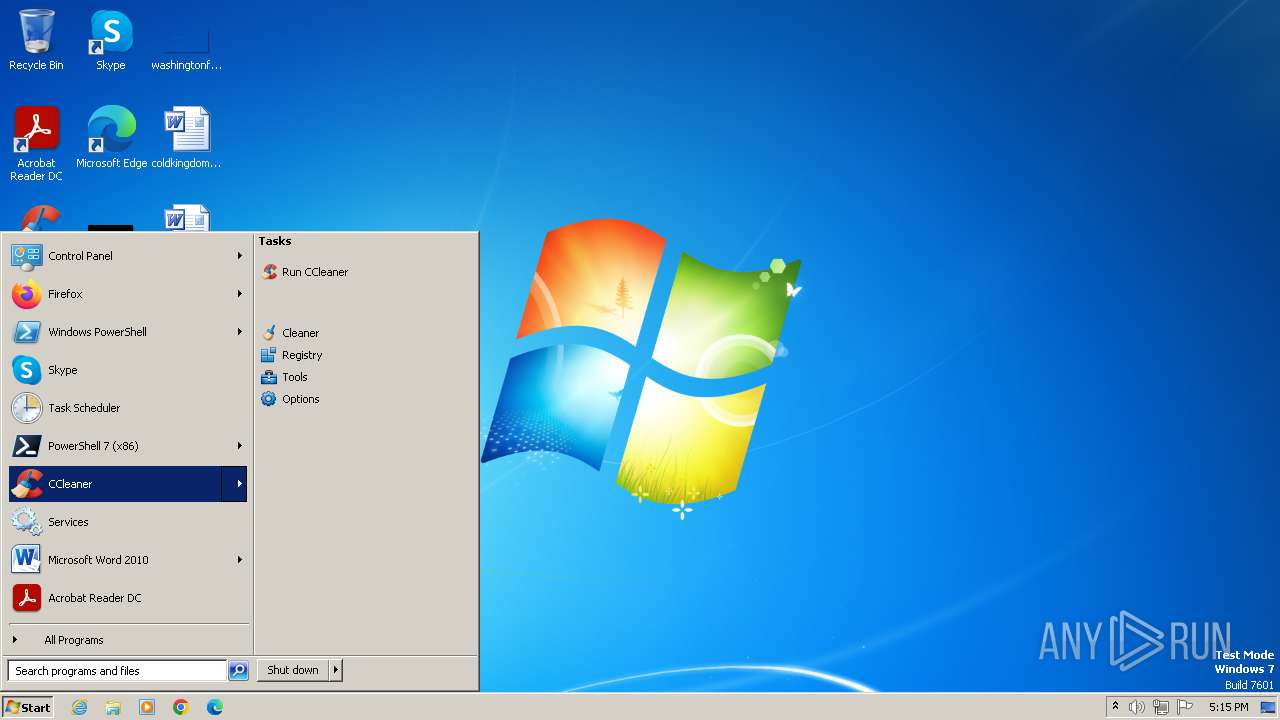The height and width of the screenshot is (720, 1280).
Task: Launch Skype from the Start menu list
Action: [x=27, y=370]
